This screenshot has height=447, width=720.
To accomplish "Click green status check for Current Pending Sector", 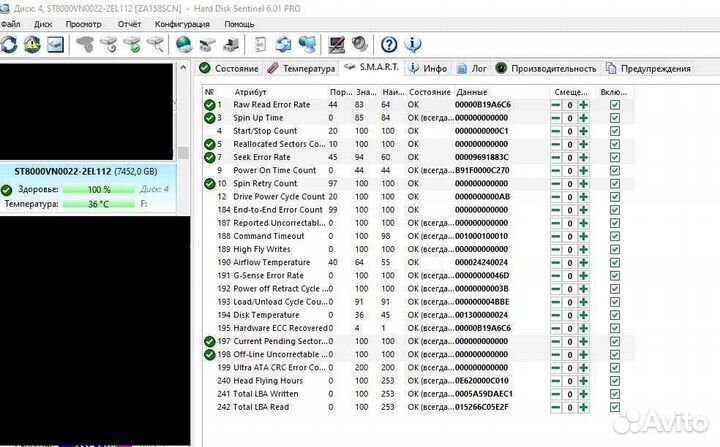I will [210, 341].
